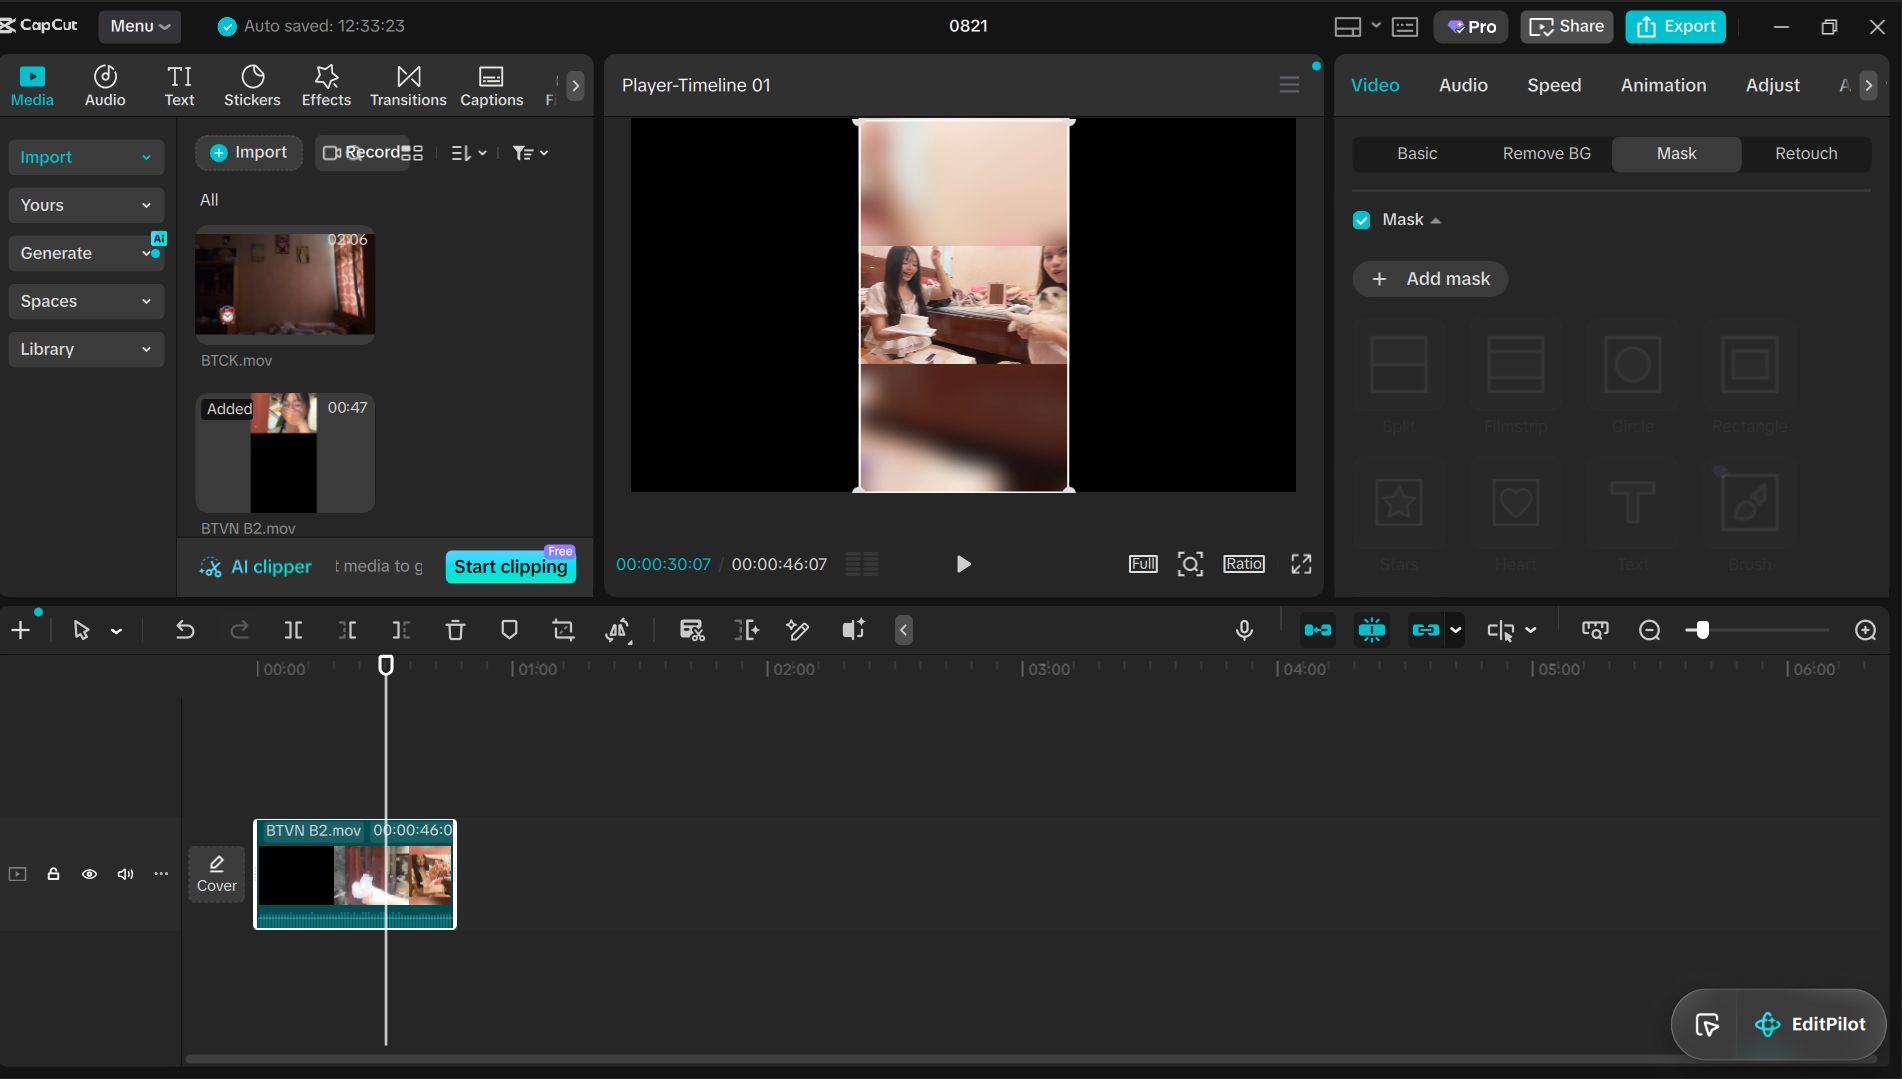Click Start clipping button
Image resolution: width=1902 pixels, height=1079 pixels.
pyautogui.click(x=510, y=567)
